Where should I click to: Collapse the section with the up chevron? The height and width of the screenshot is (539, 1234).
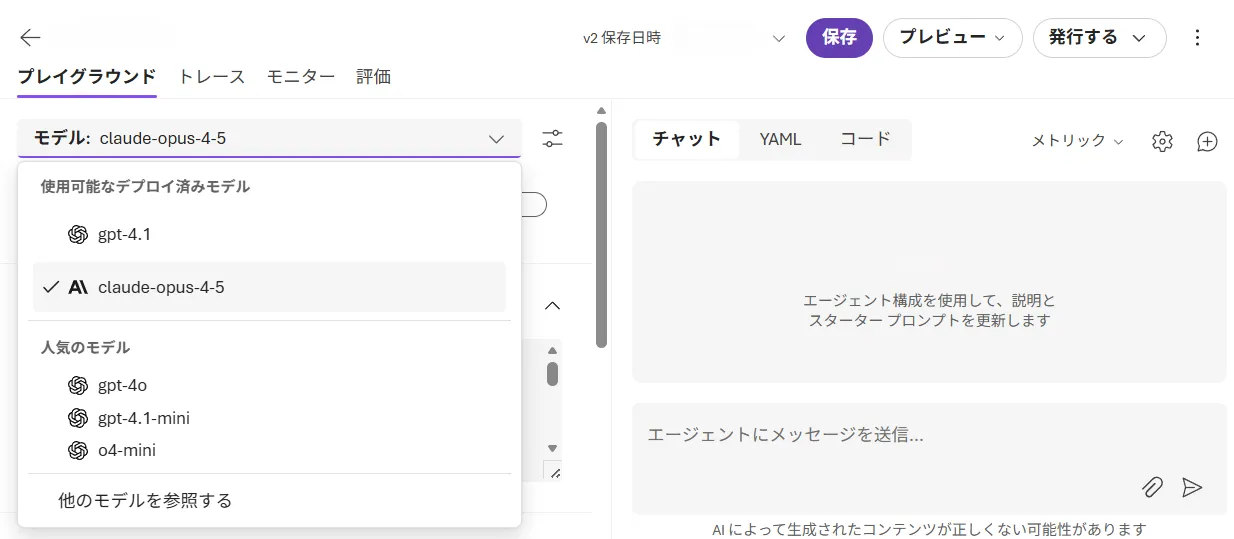551,305
